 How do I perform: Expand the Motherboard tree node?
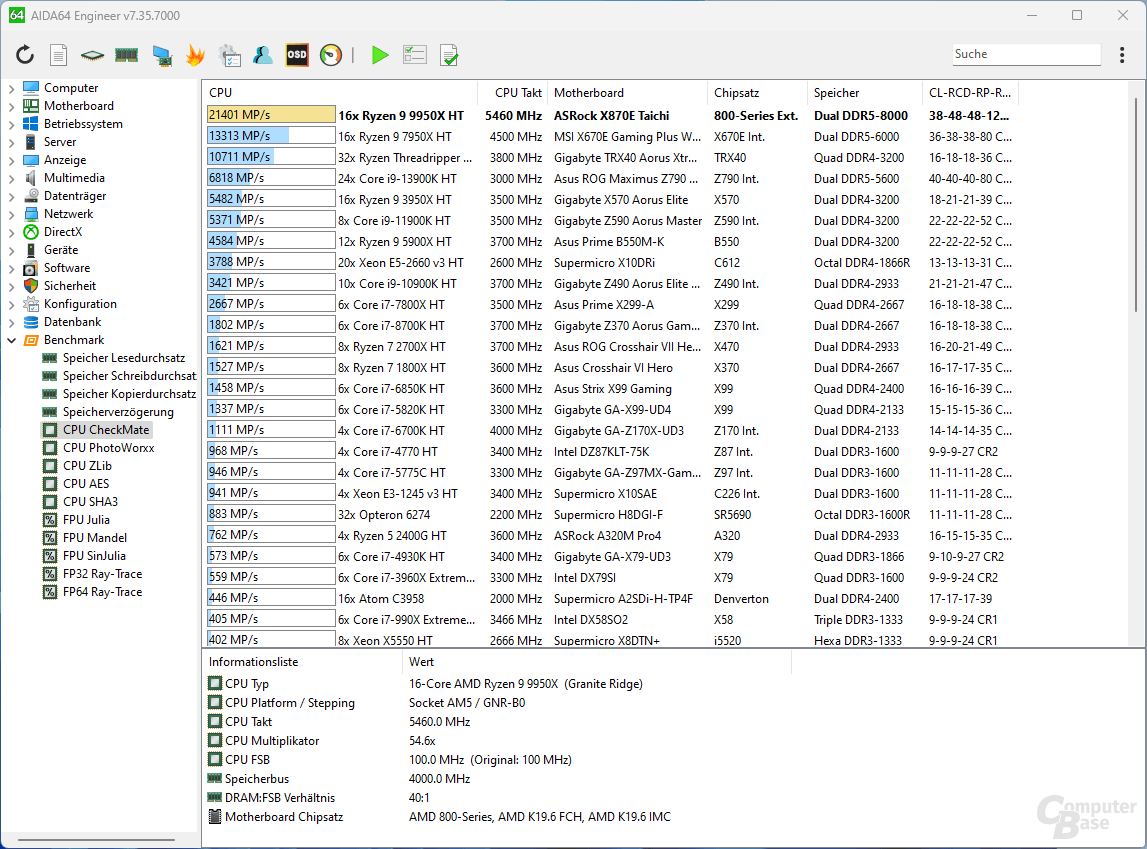(12, 106)
